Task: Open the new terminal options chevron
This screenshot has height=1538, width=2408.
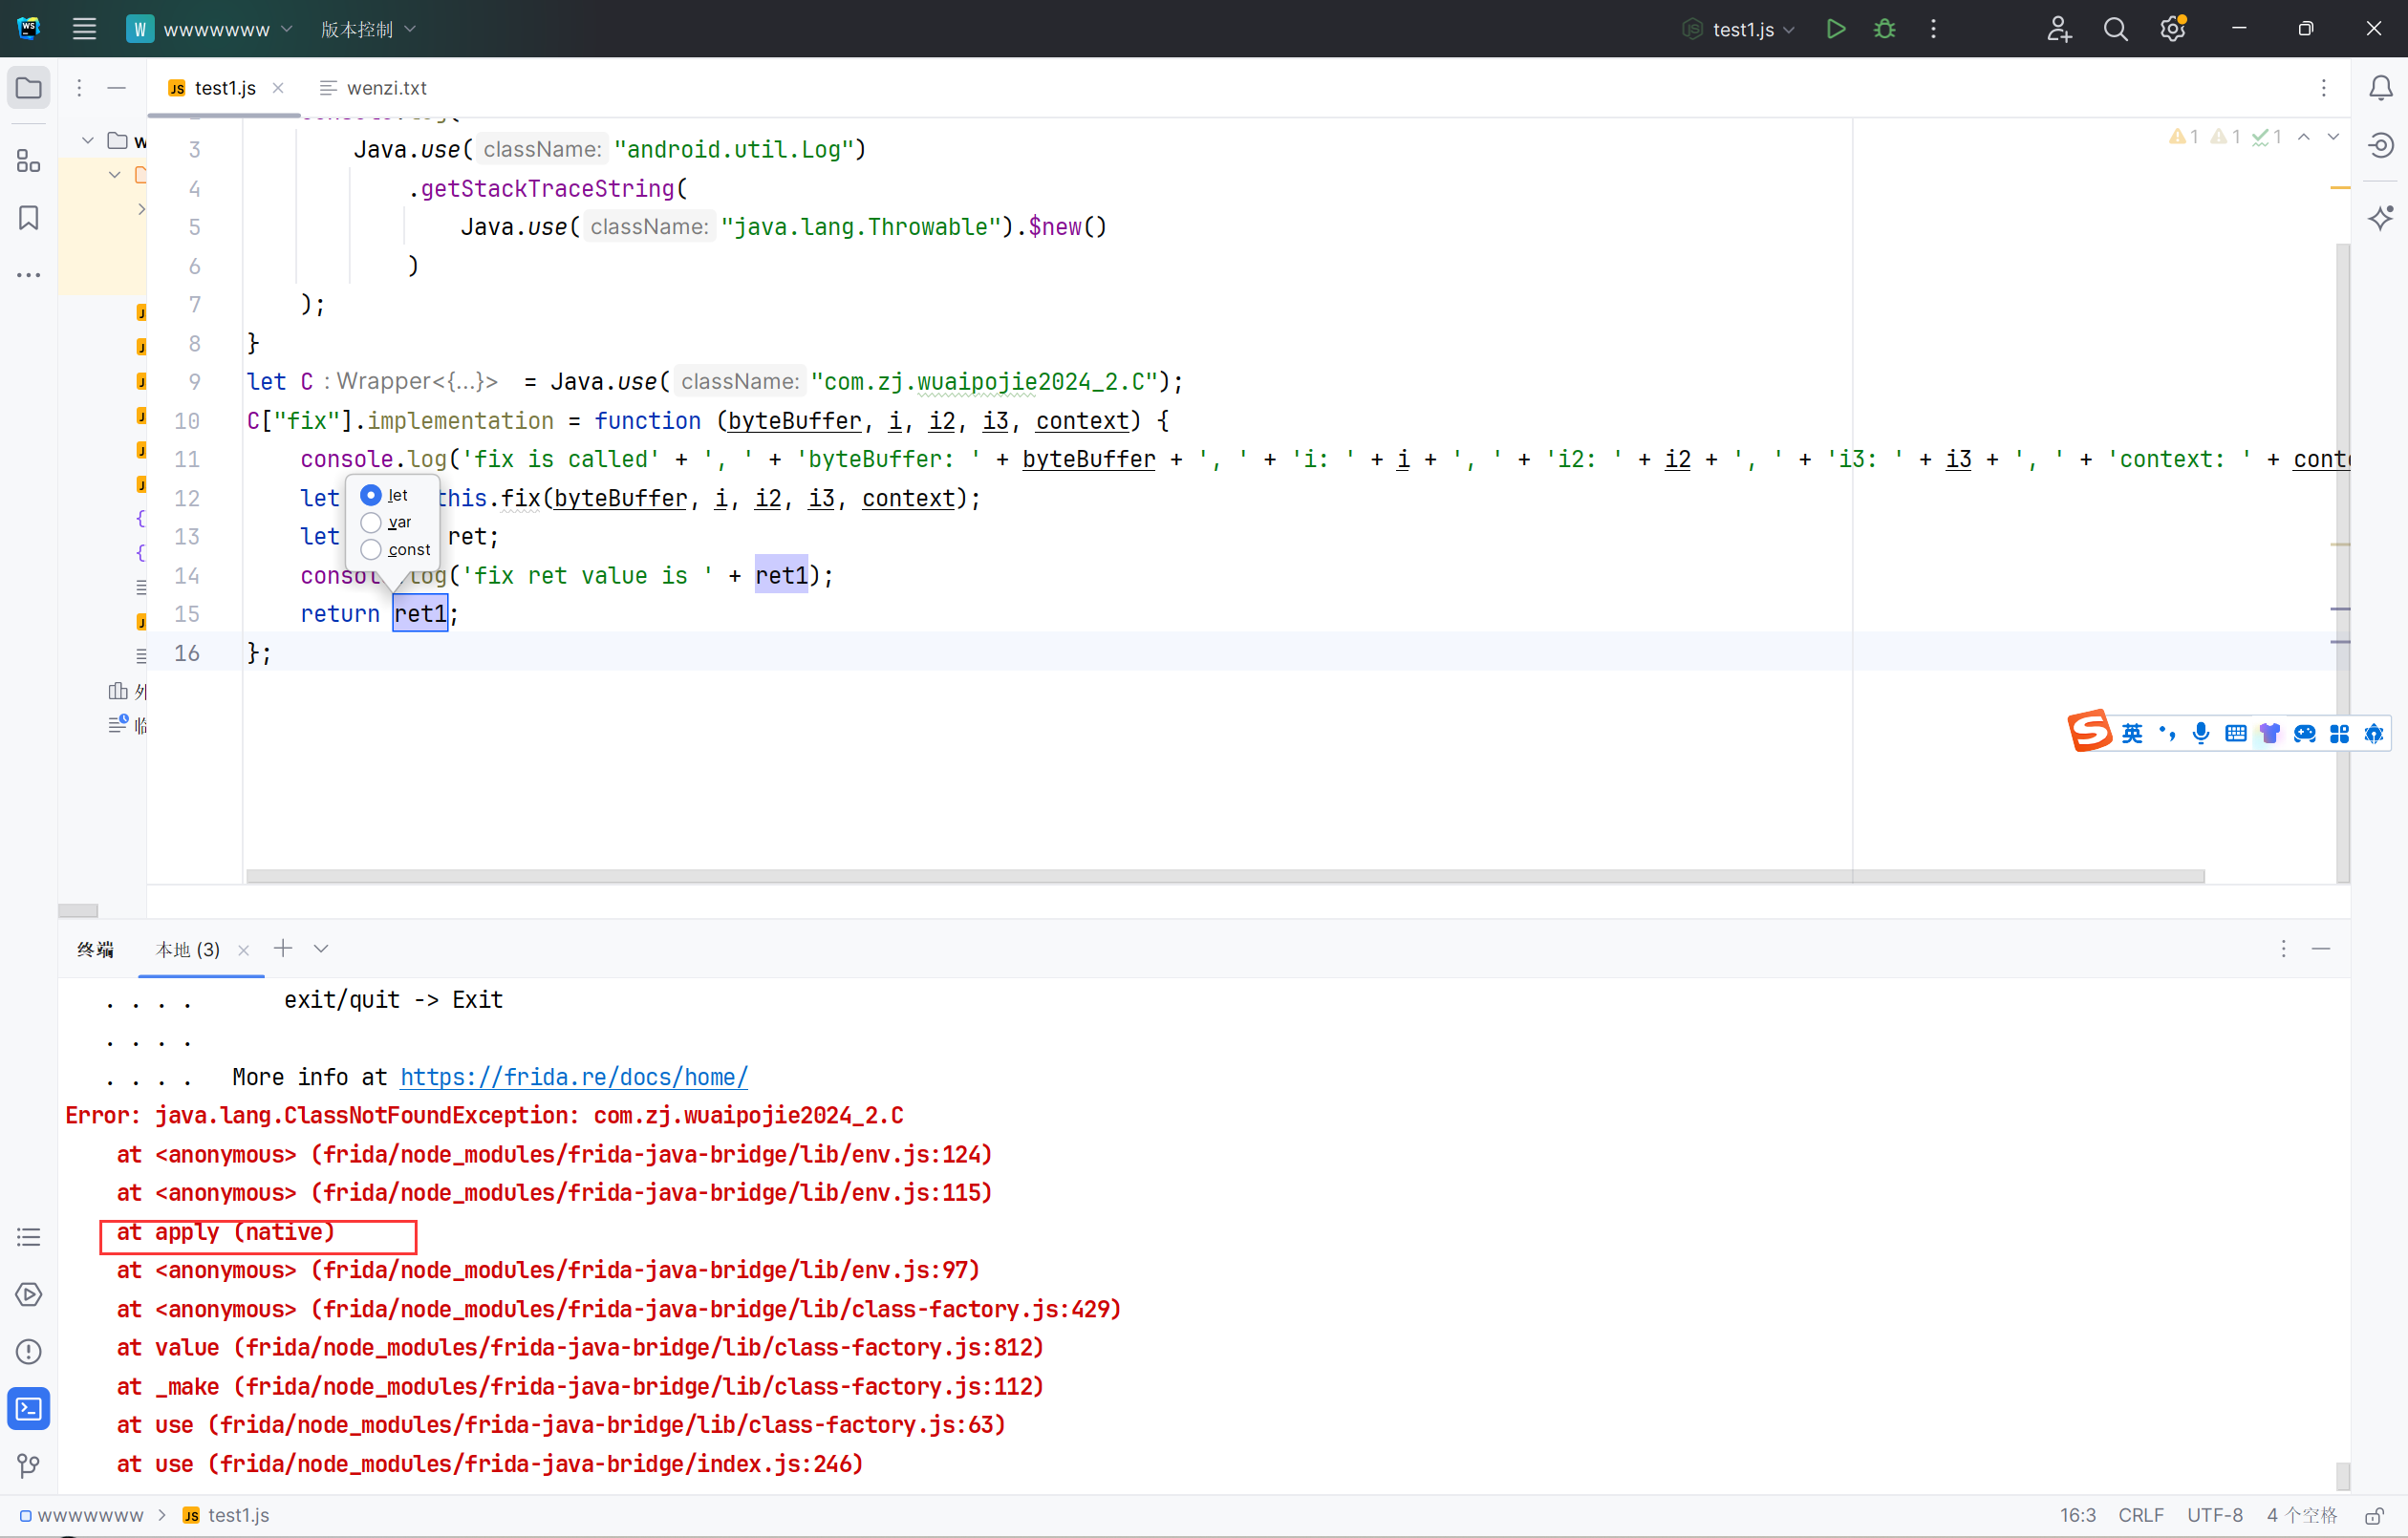Action: pos(321,949)
